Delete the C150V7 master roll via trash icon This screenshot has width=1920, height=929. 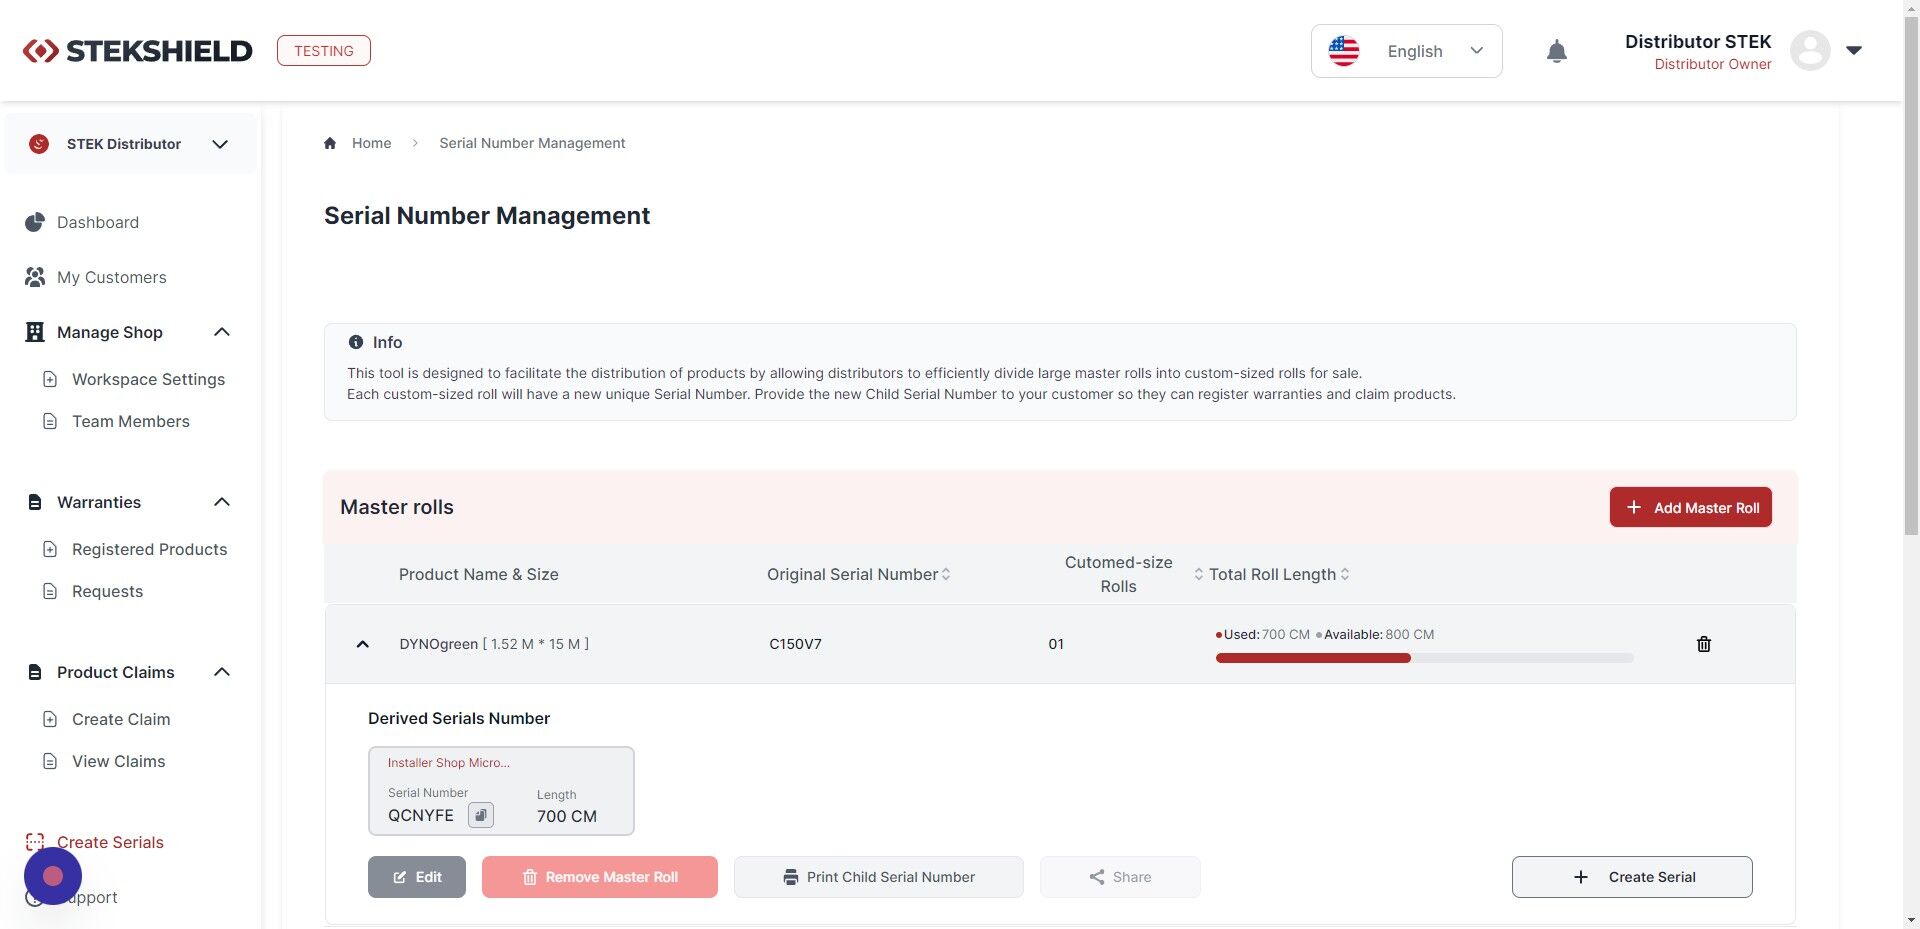pos(1704,644)
